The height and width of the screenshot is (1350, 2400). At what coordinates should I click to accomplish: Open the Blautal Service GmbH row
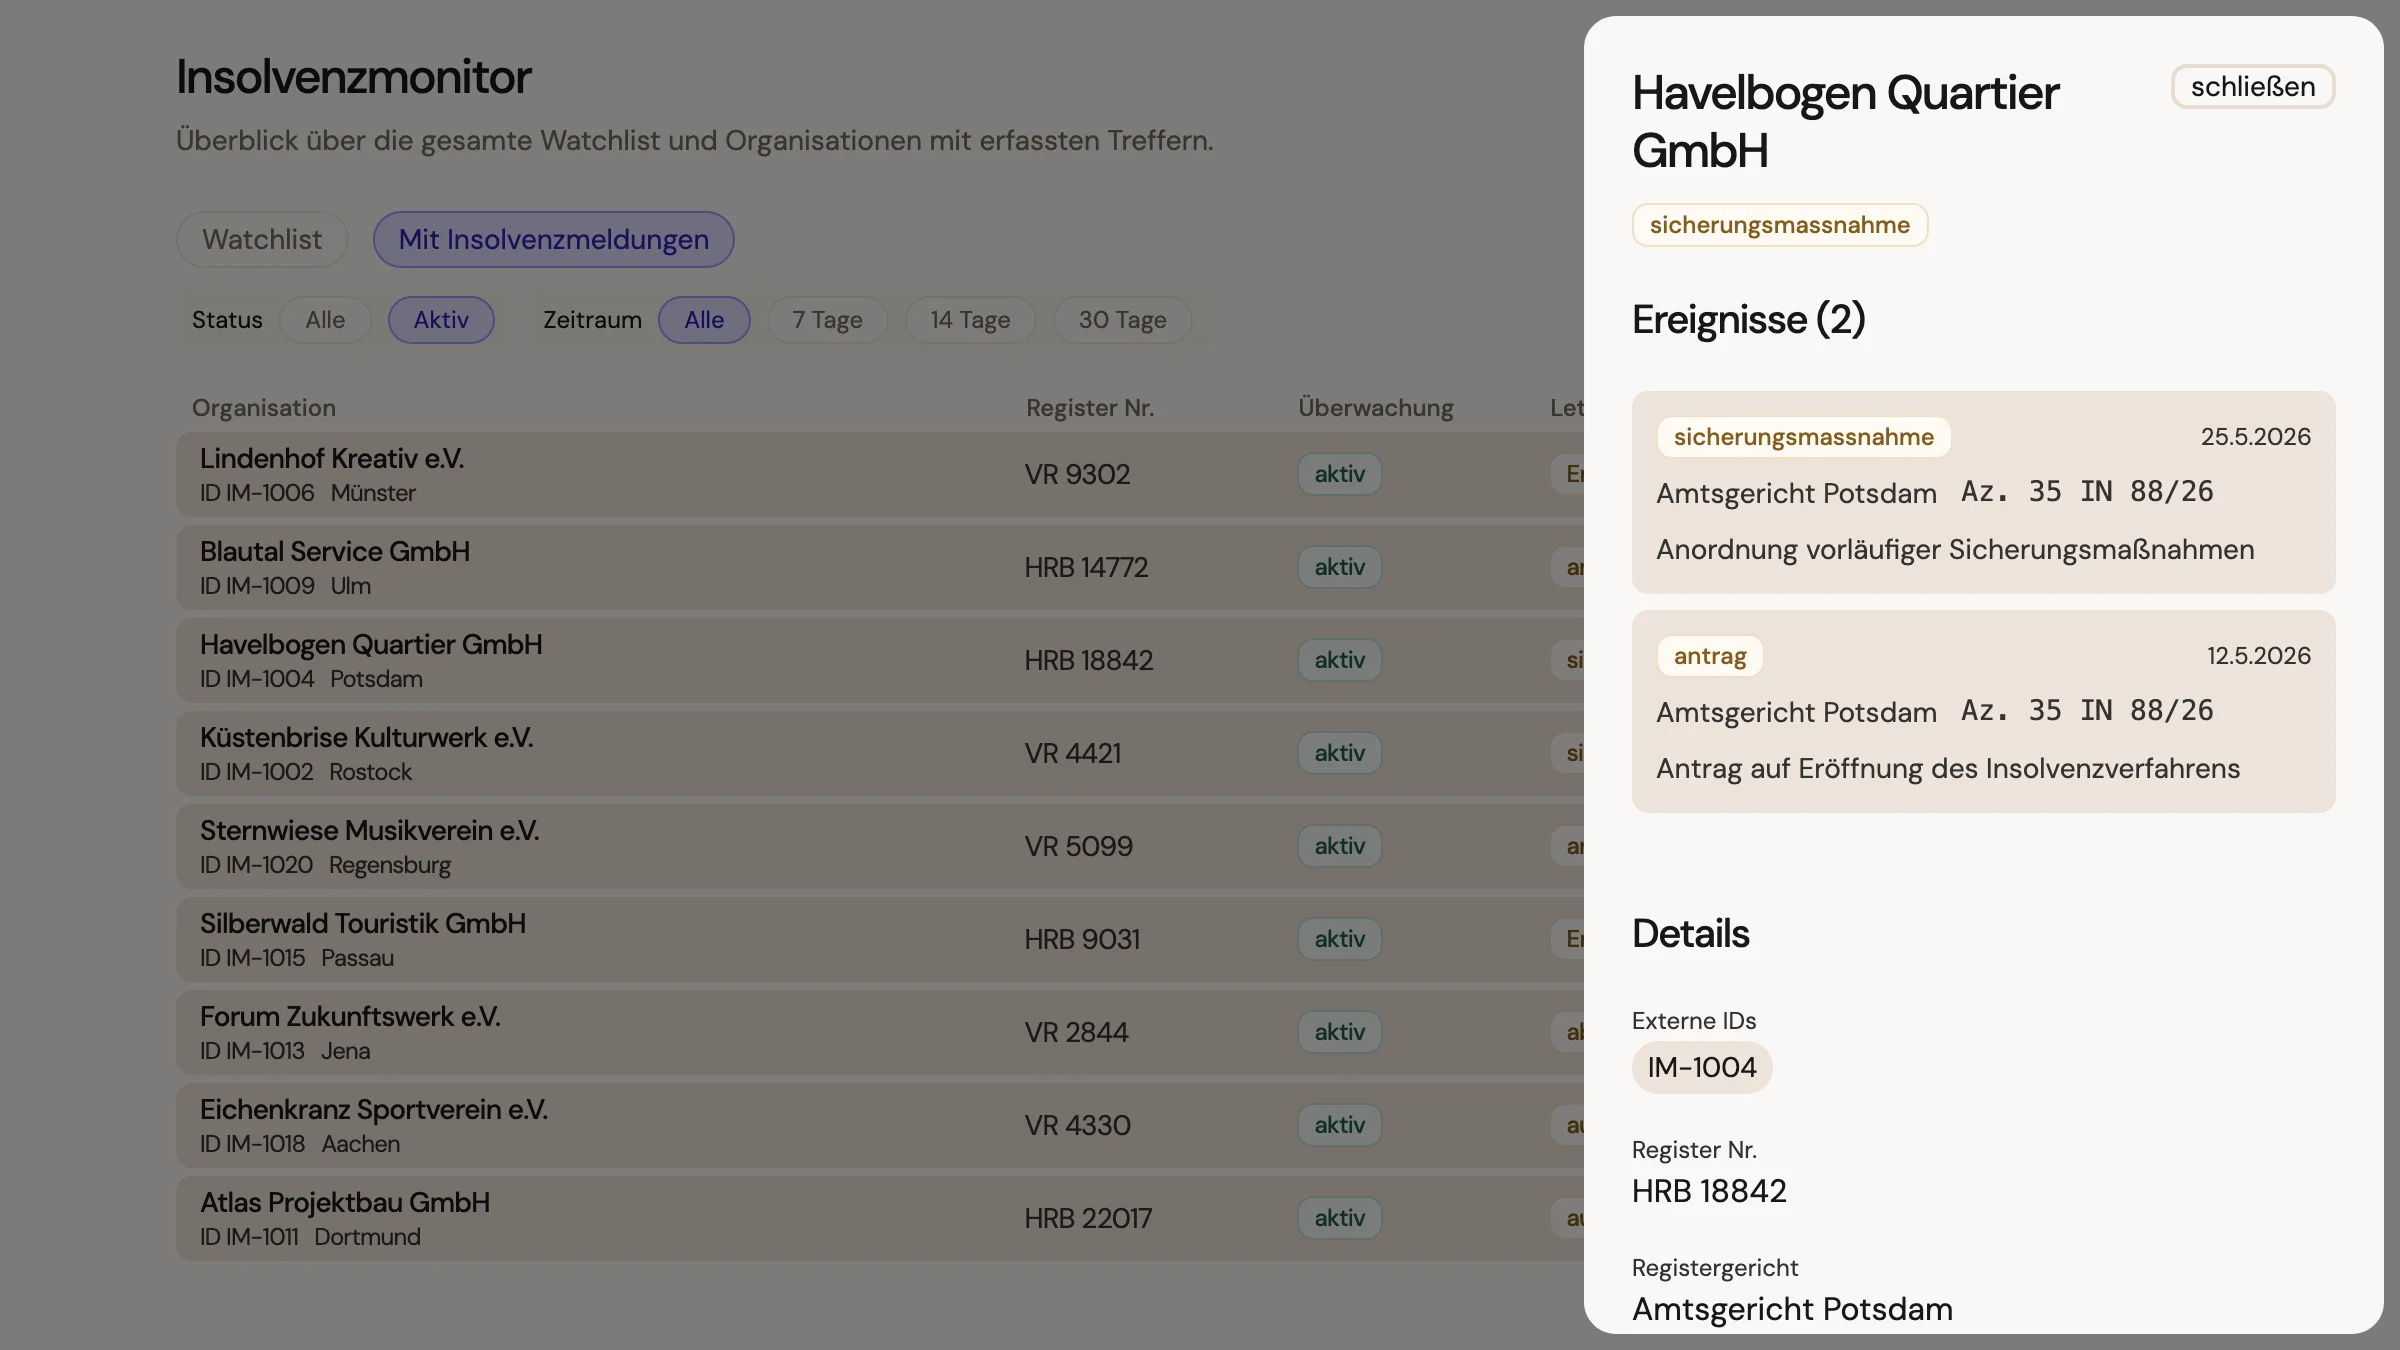click(880, 567)
